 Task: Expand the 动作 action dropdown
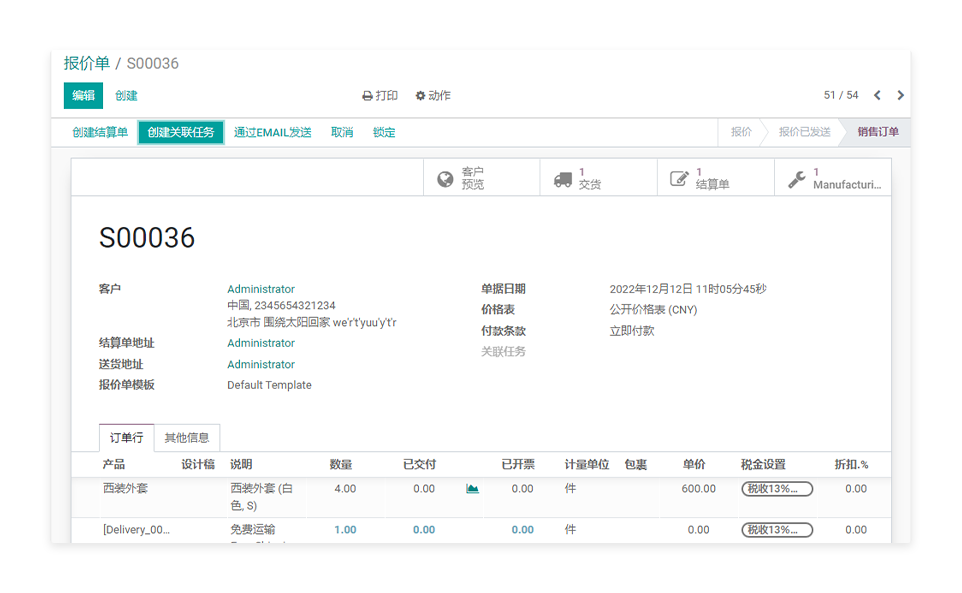pos(433,96)
